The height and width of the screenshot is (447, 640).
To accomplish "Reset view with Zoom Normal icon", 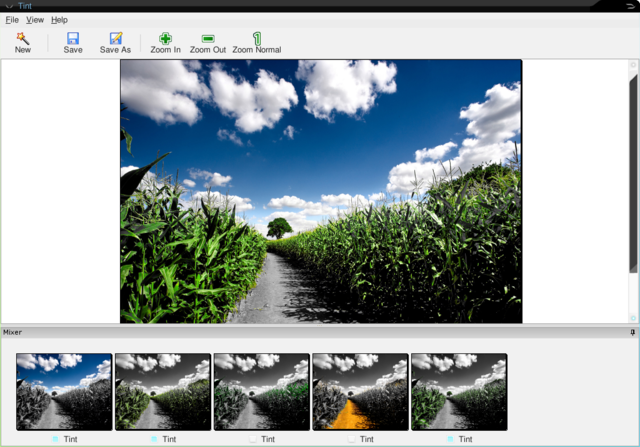I will tap(257, 38).
